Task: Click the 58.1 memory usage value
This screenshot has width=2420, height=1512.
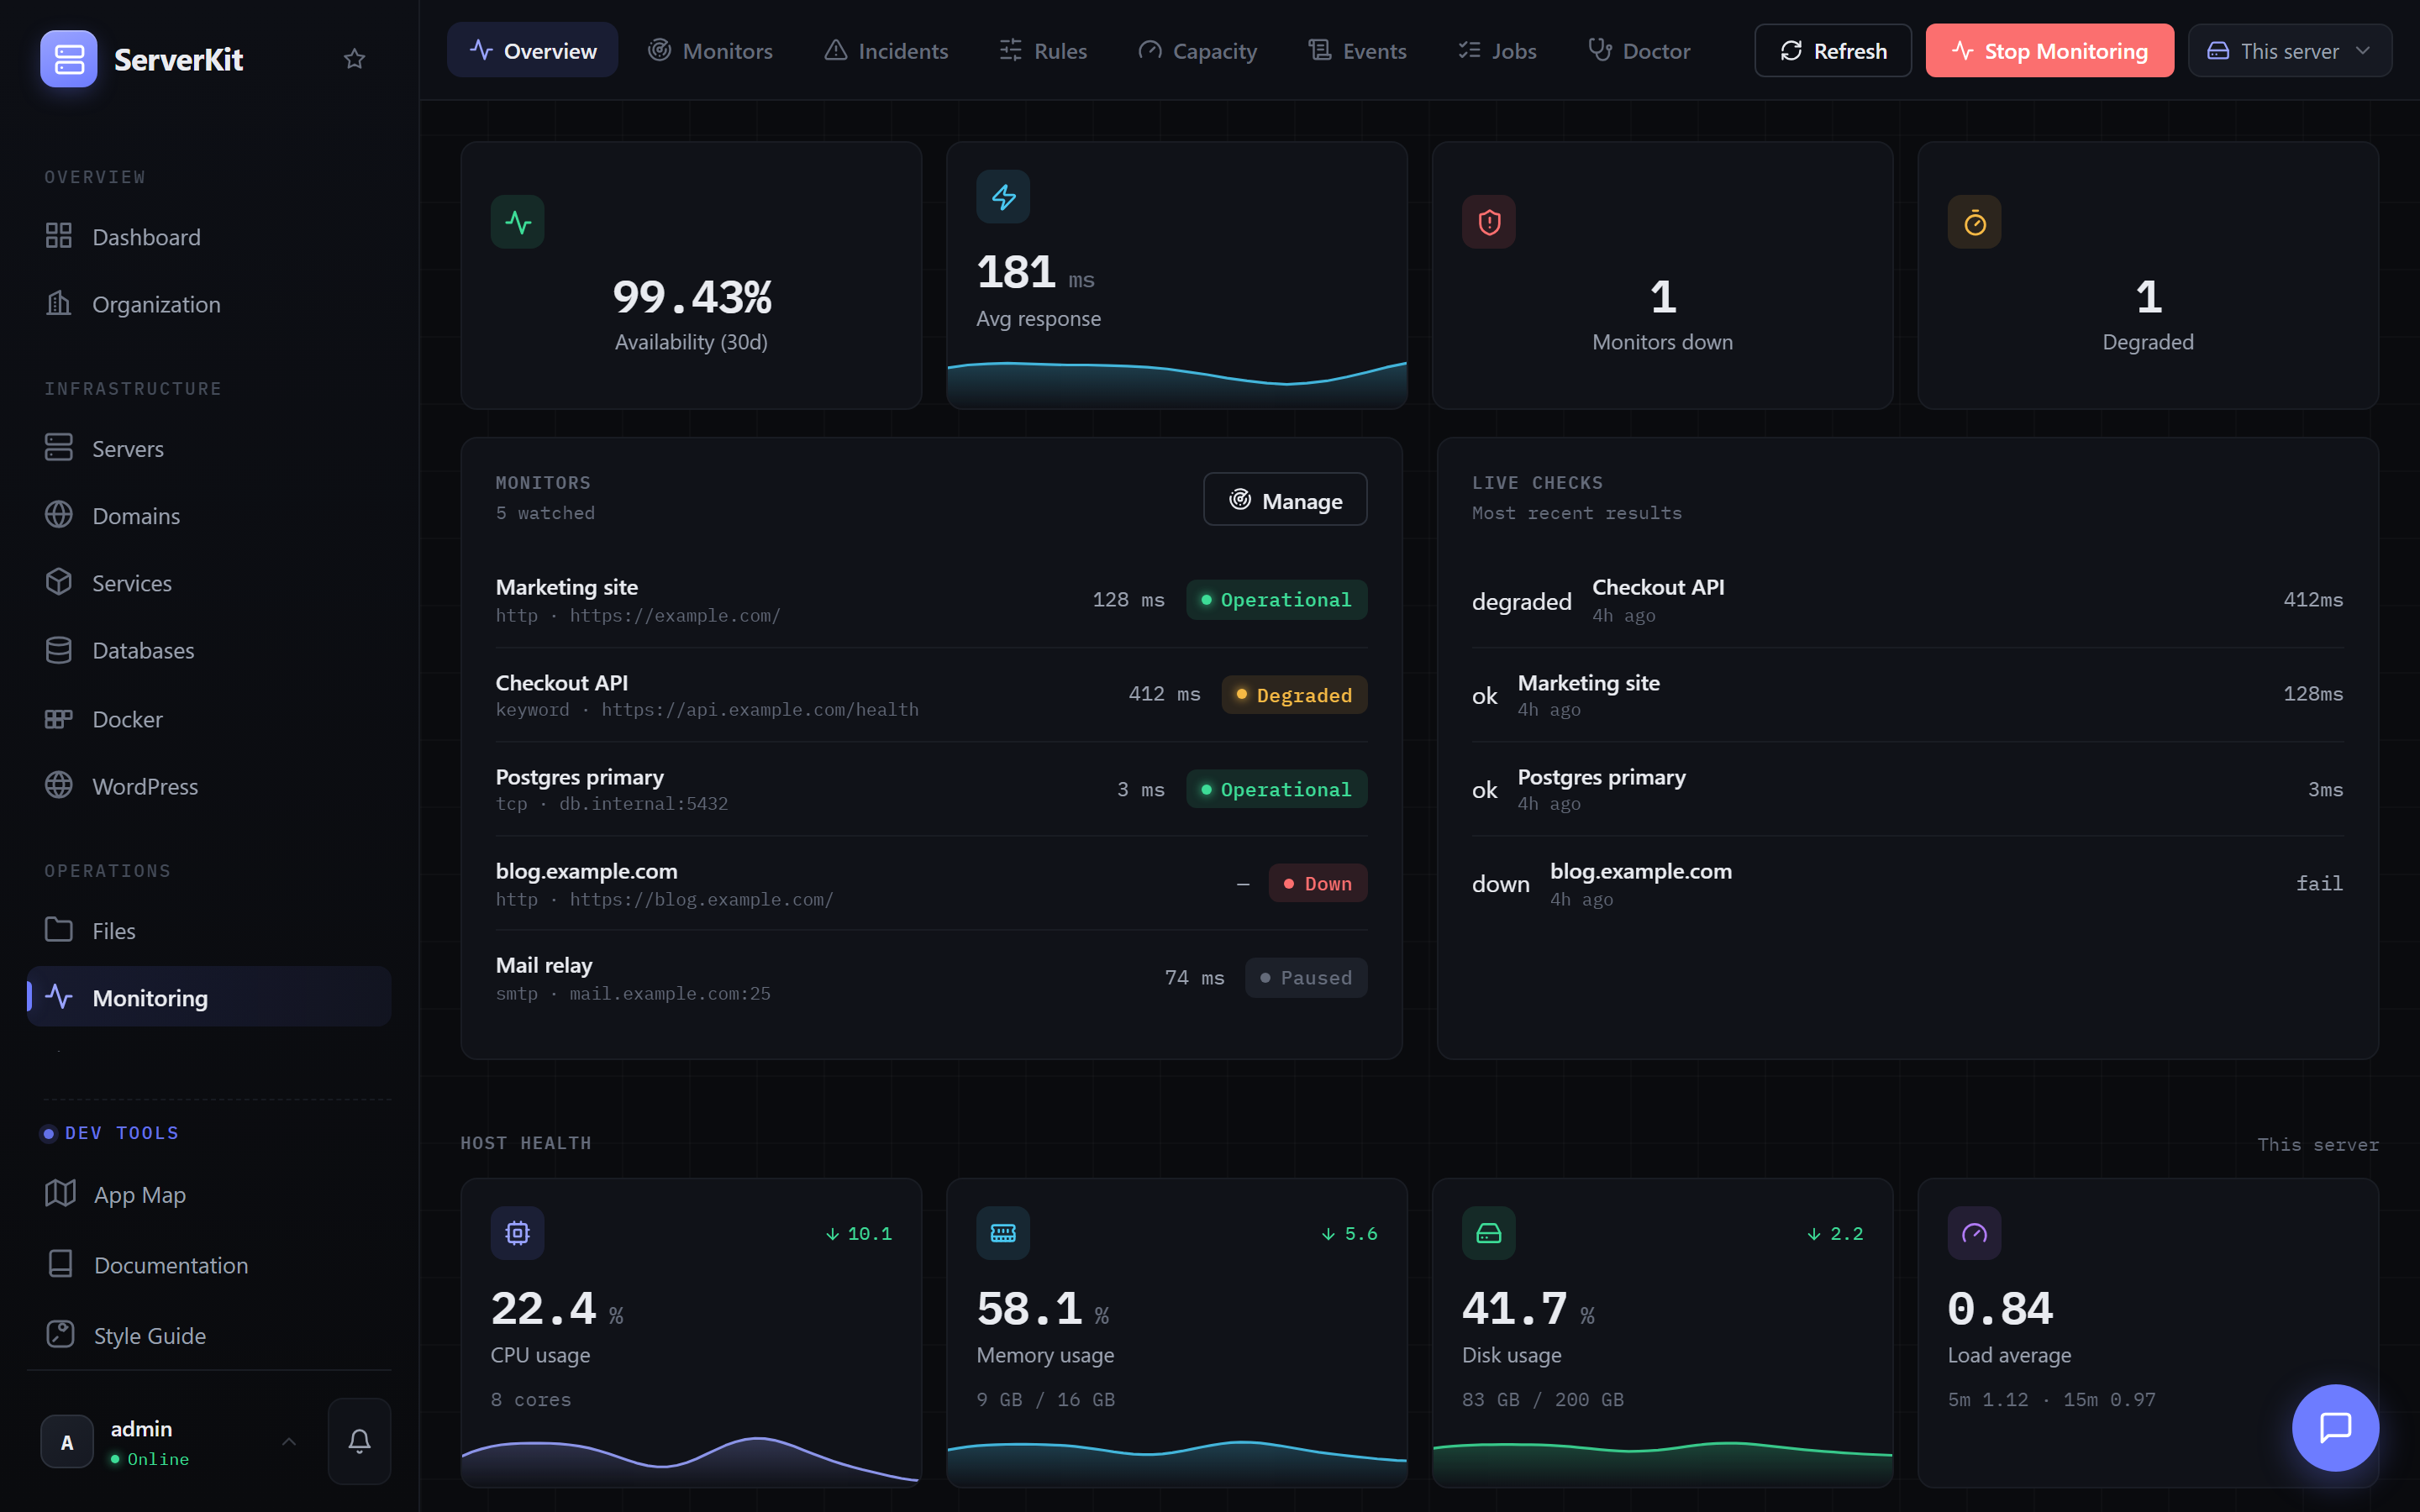Action: (x=1029, y=1309)
